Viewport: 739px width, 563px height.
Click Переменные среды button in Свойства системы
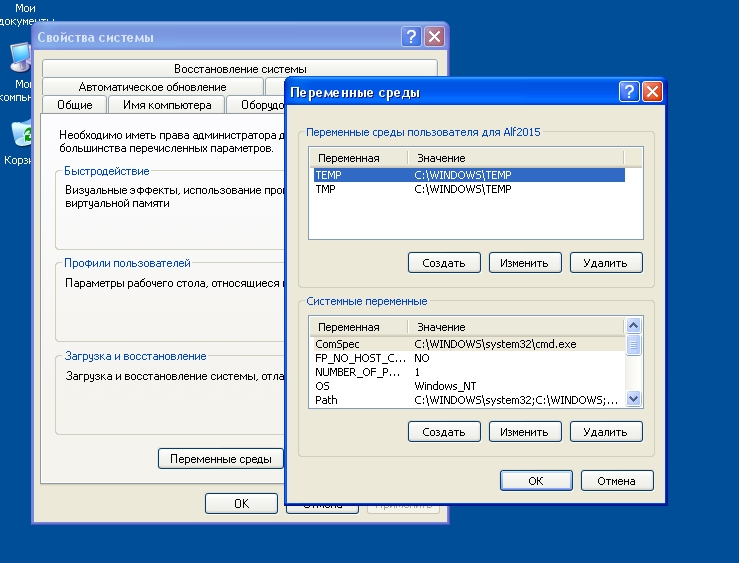point(221,458)
